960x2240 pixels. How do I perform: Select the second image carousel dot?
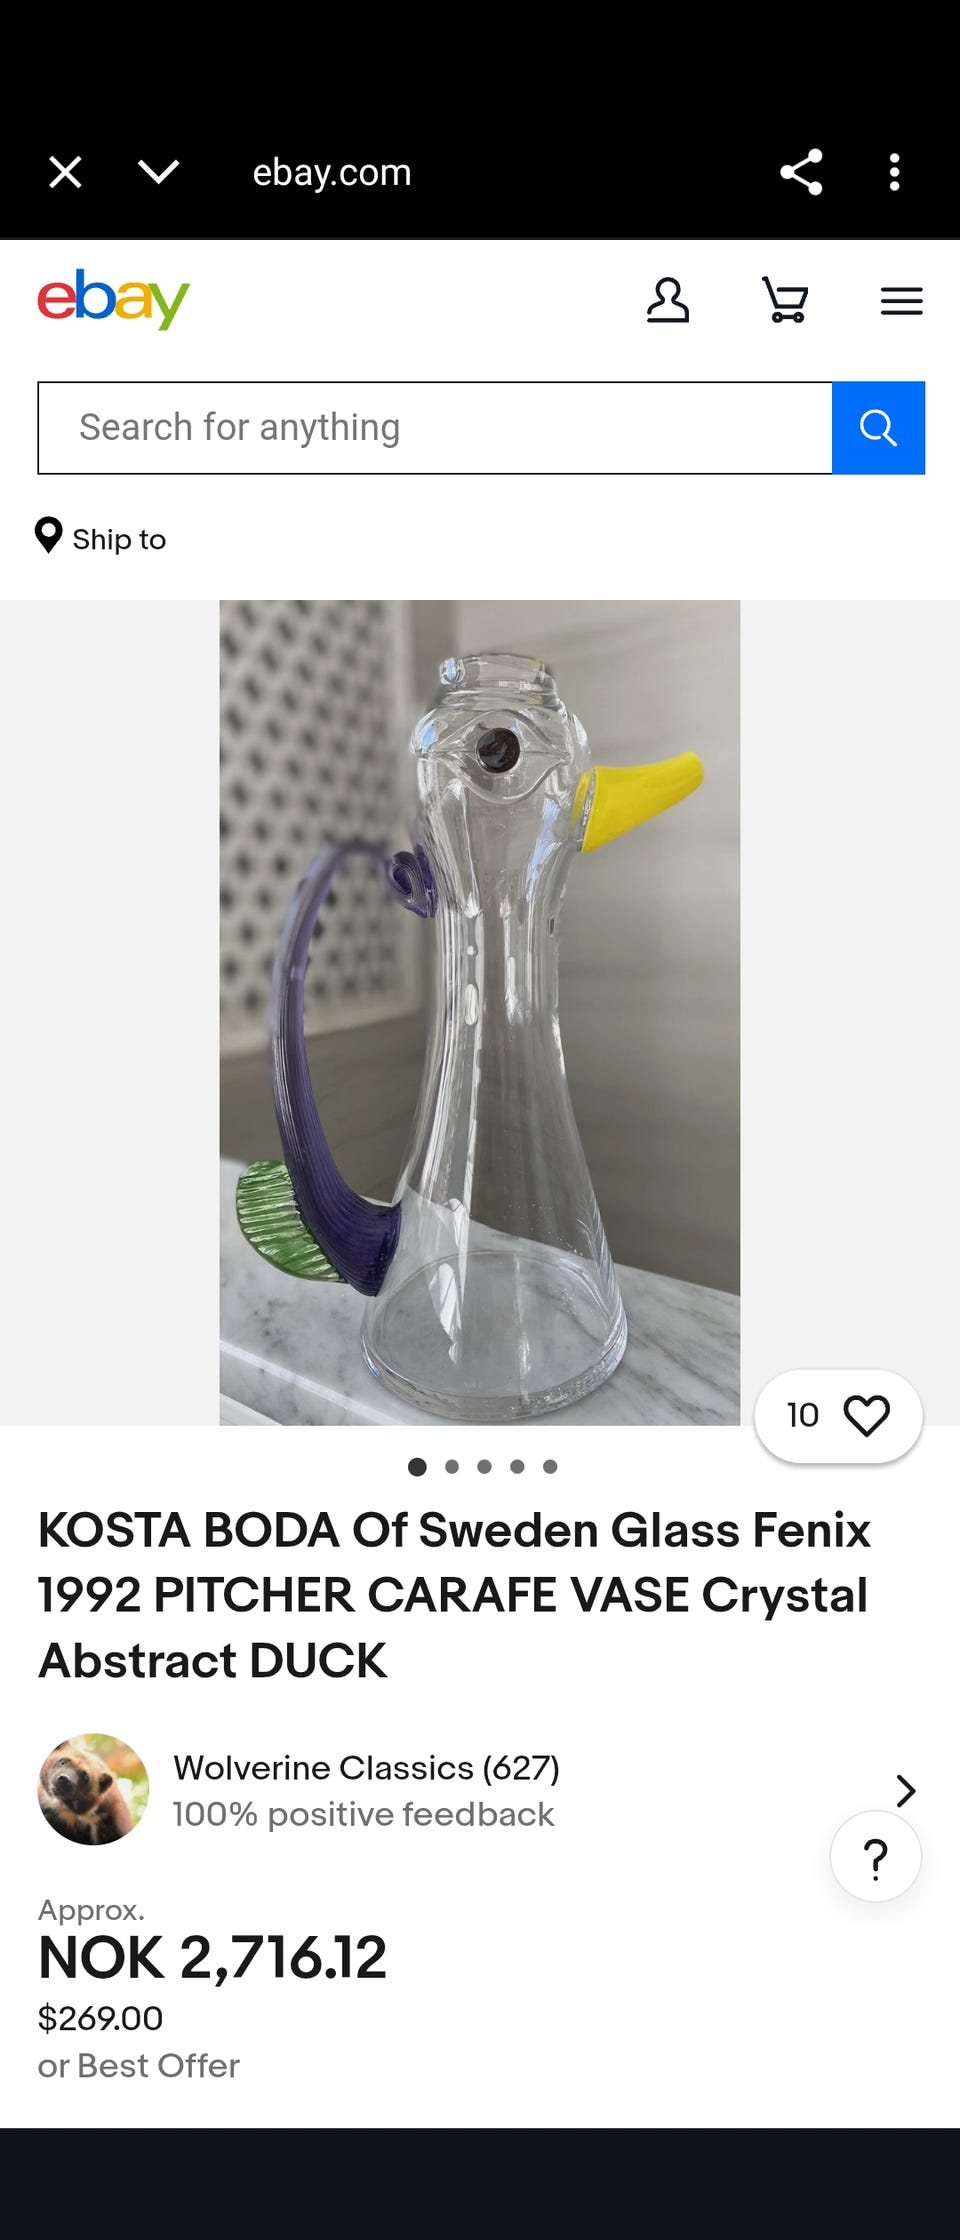pyautogui.click(x=452, y=1467)
